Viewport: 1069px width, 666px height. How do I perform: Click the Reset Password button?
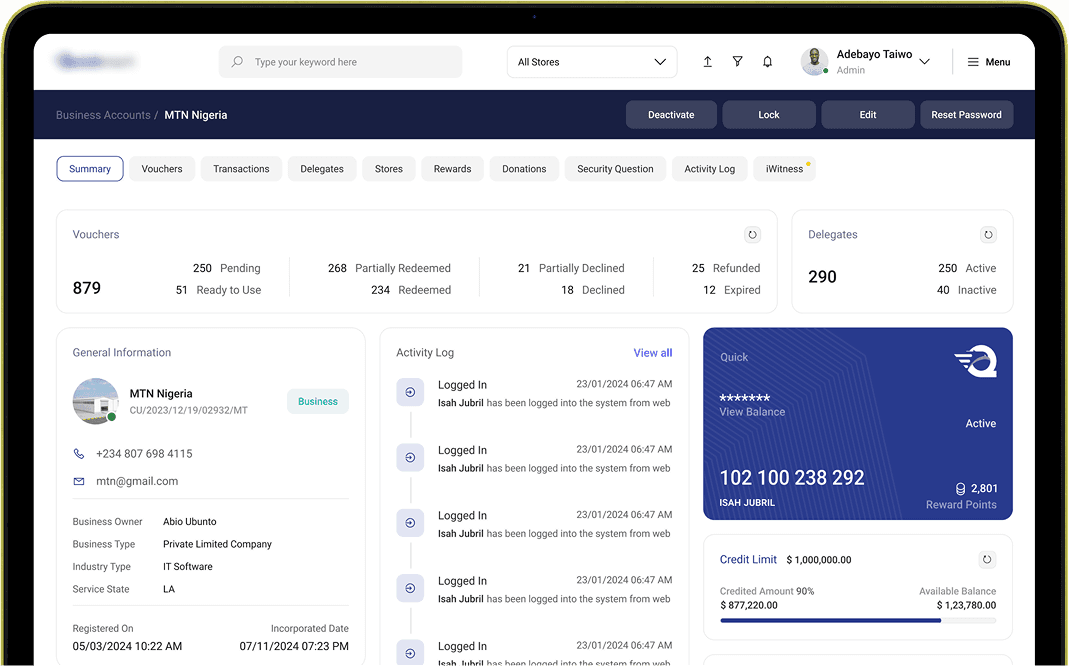[x=967, y=115]
